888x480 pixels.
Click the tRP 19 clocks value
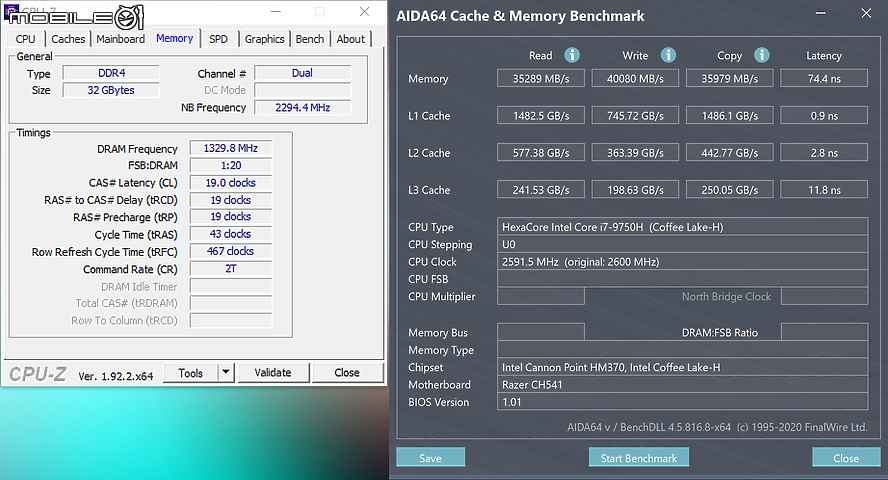click(x=230, y=217)
